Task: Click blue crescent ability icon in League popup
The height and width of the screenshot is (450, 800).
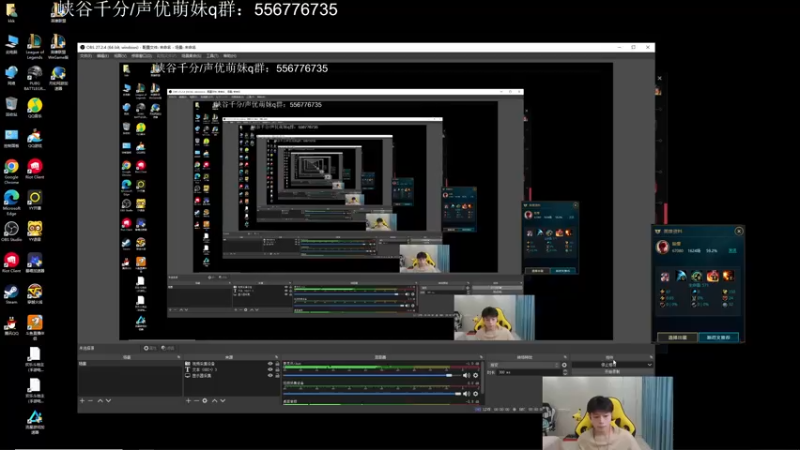Action: [681, 277]
